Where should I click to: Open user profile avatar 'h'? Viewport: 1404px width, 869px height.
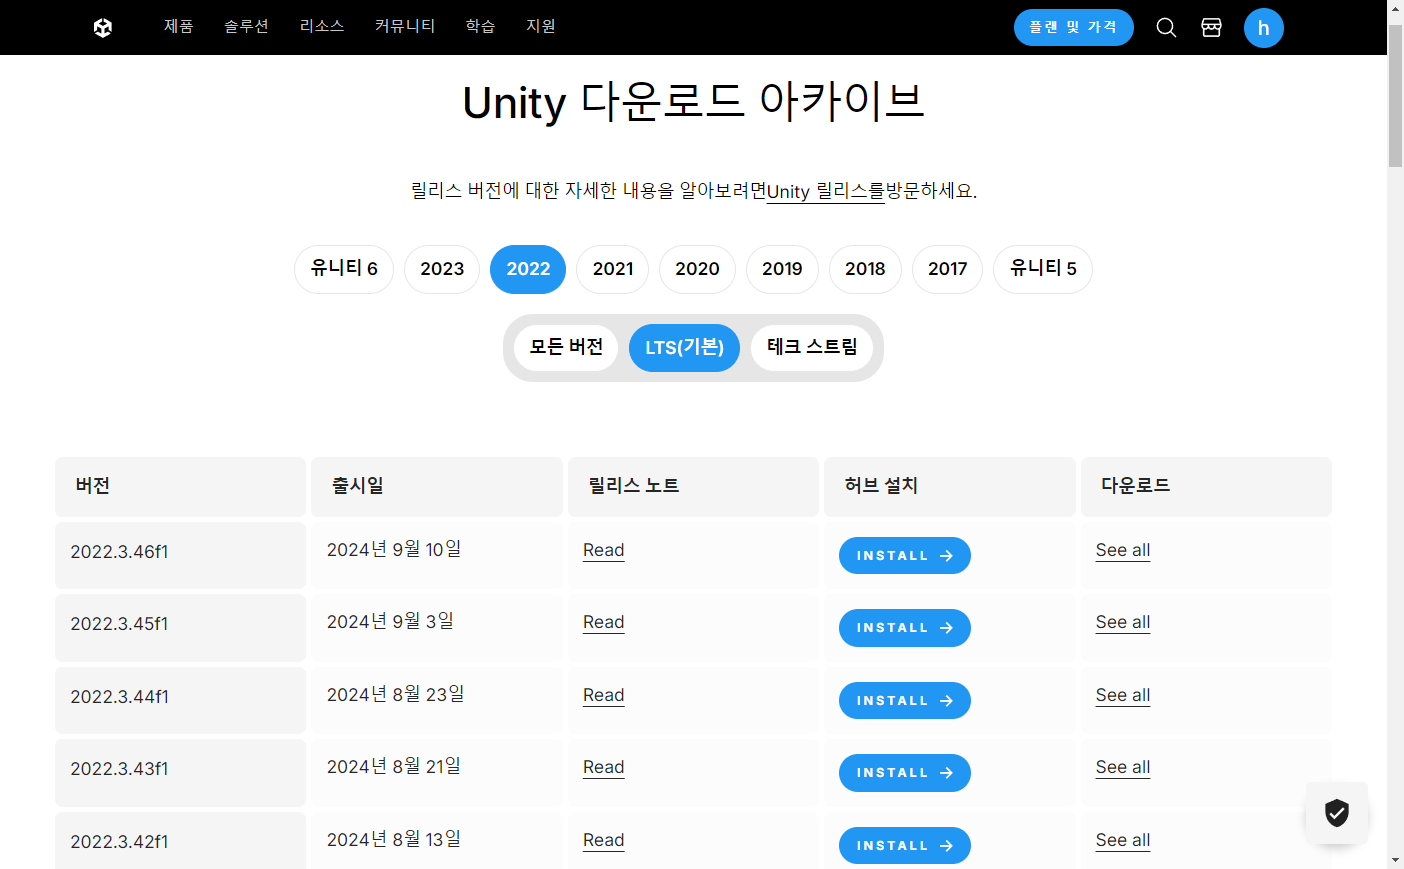[1263, 28]
